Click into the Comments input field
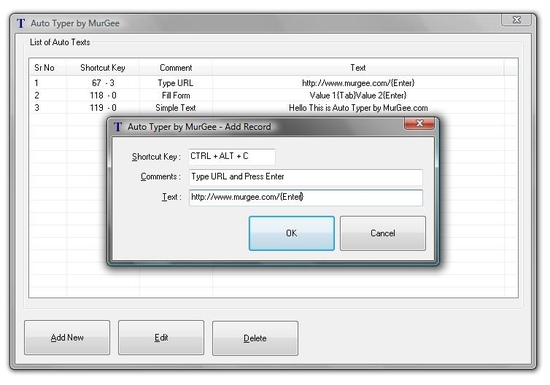550x385 pixels. tap(306, 177)
